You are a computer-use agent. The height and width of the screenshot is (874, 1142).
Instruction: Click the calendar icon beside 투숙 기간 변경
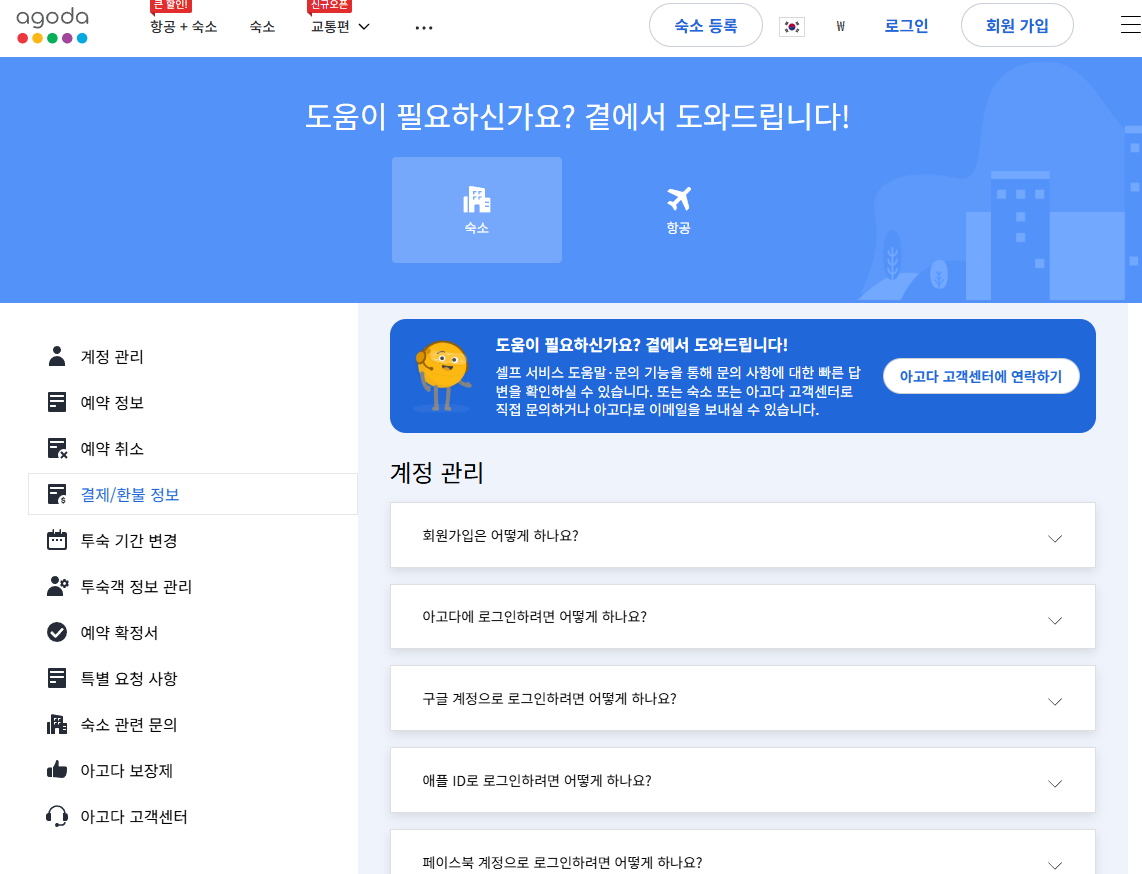click(57, 540)
